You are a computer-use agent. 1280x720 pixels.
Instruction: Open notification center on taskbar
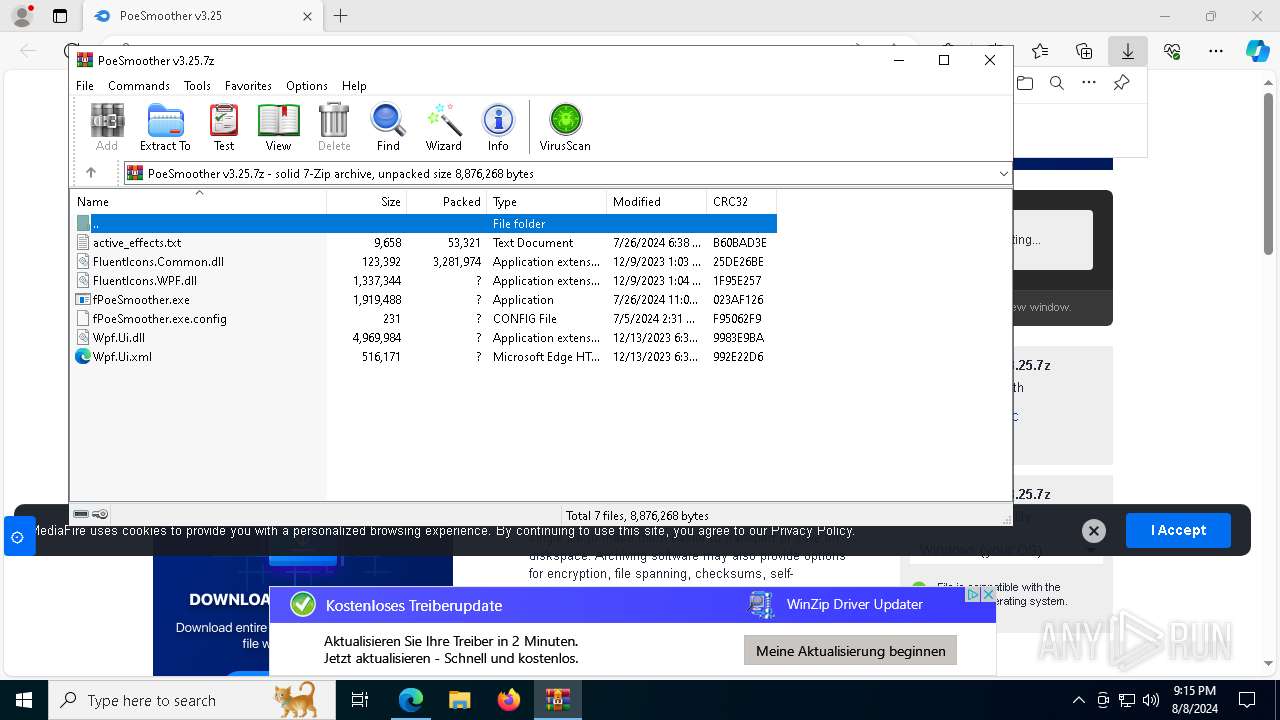(1247, 700)
